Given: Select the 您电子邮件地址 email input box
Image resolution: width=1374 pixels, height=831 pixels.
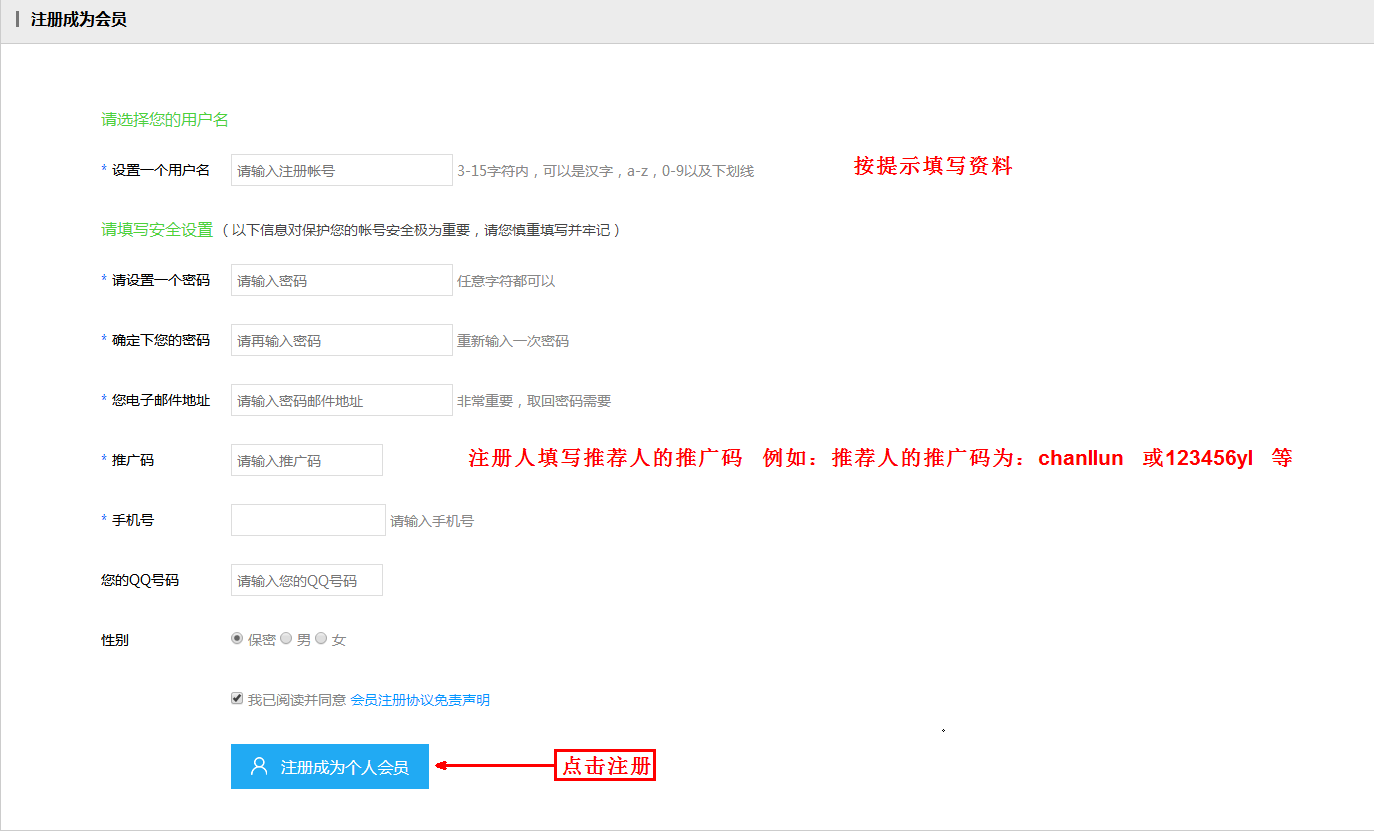Looking at the screenshot, I should click(341, 400).
